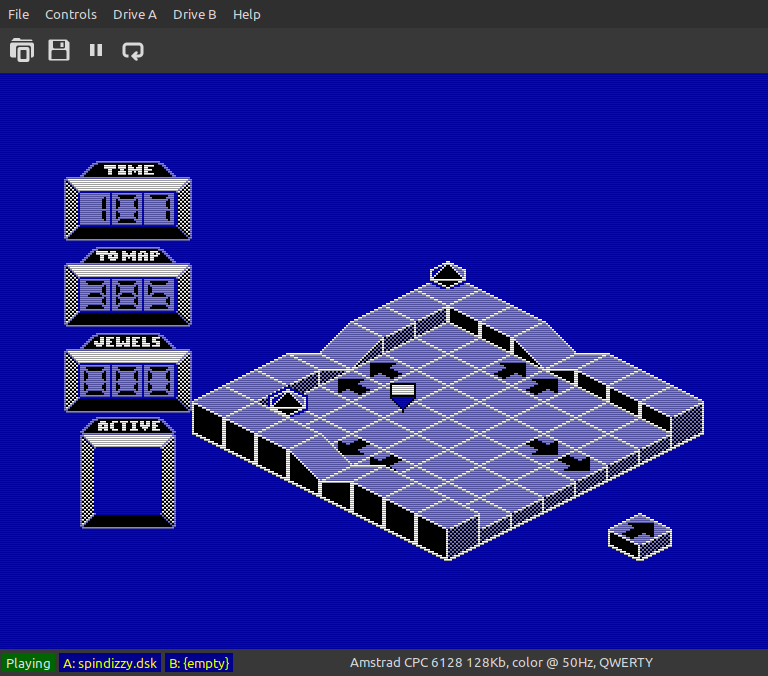
Task: Click the Amstrad CPC 6128 machine info text
Action: point(501,663)
